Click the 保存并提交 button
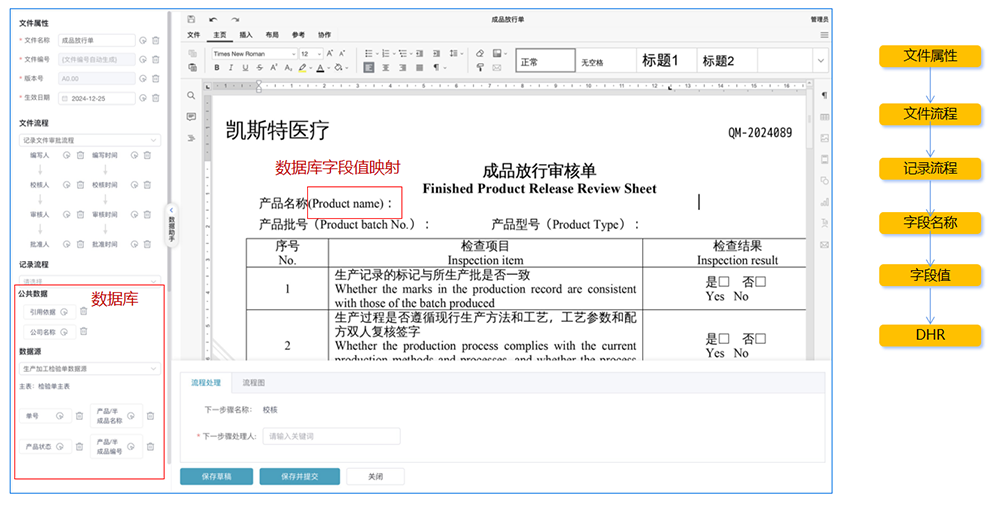 pos(299,476)
